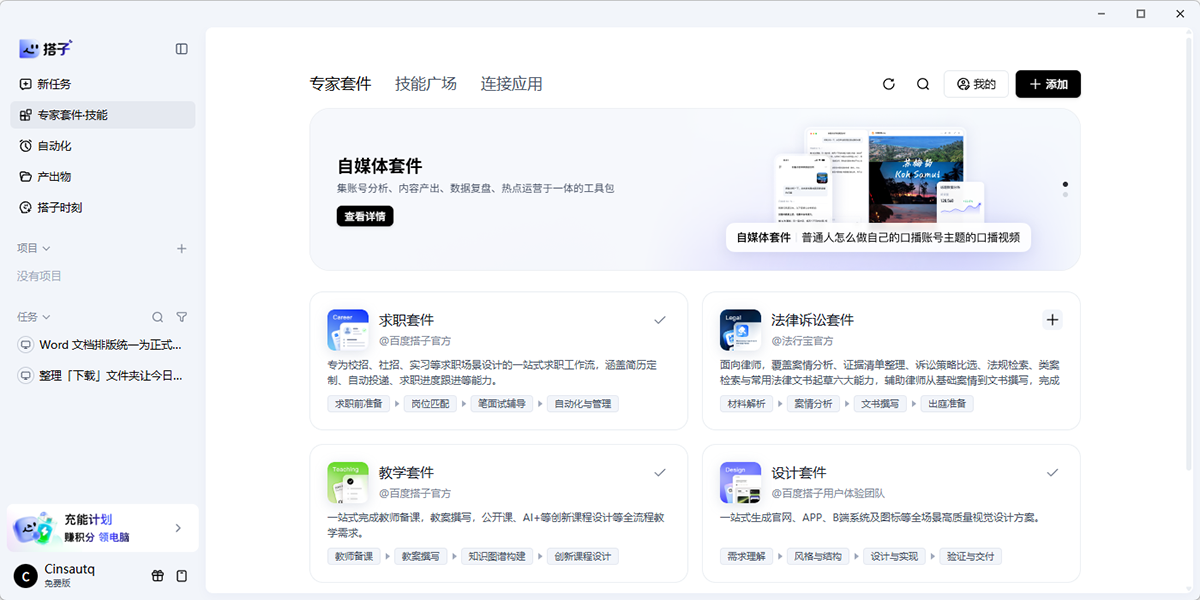
Task: Click the gift icon beside the username
Action: tap(157, 576)
